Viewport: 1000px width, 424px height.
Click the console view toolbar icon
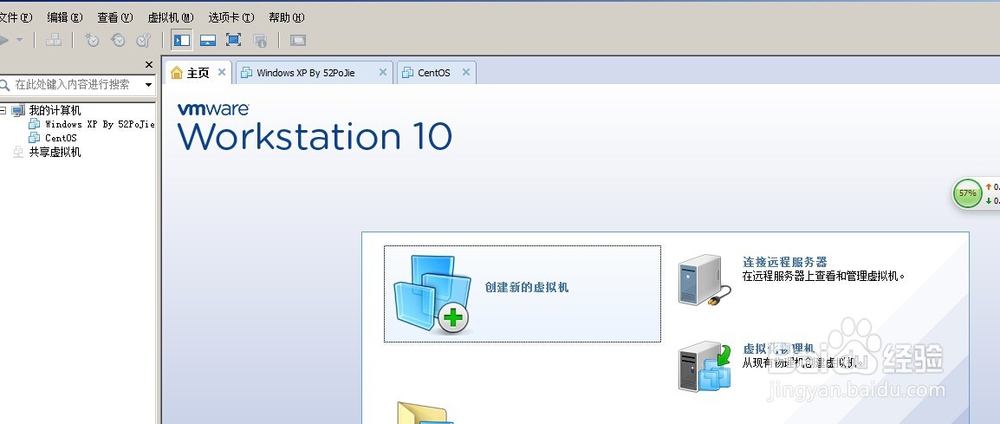click(x=298, y=40)
